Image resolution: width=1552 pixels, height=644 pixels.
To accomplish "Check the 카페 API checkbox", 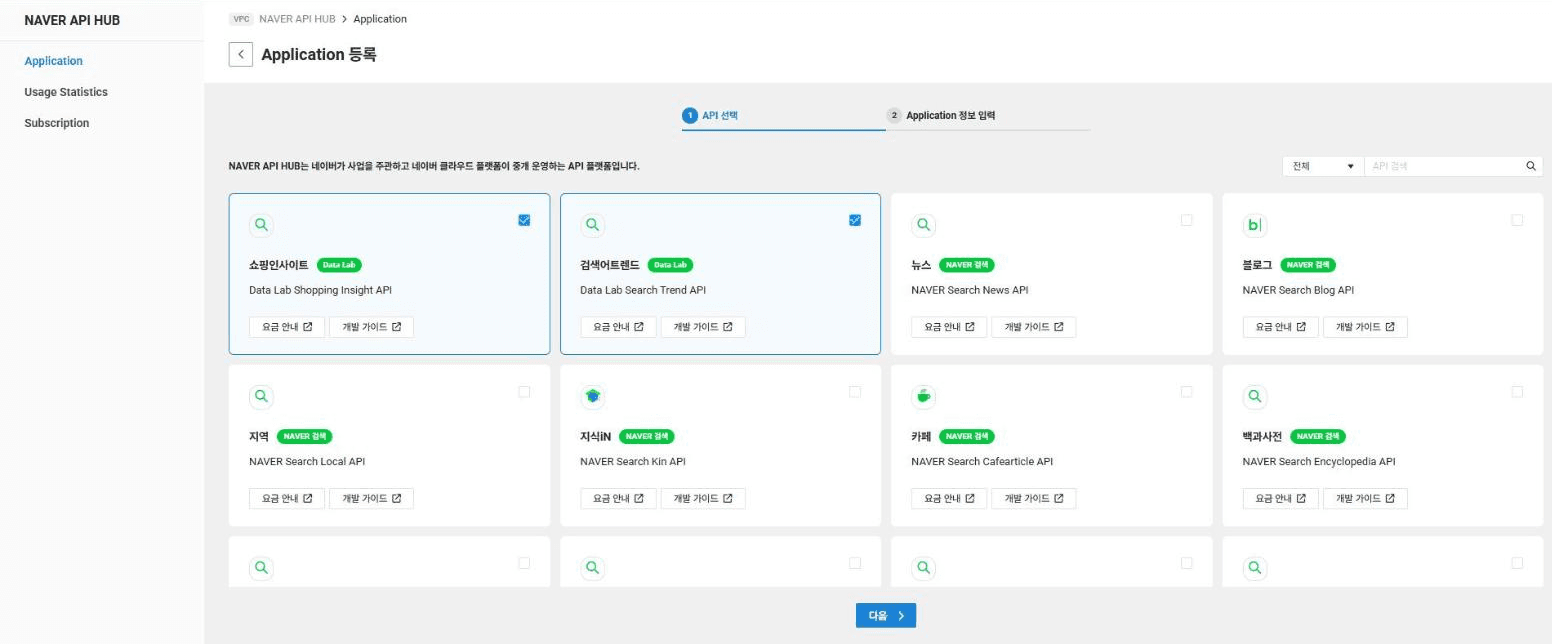I will coord(1187,392).
